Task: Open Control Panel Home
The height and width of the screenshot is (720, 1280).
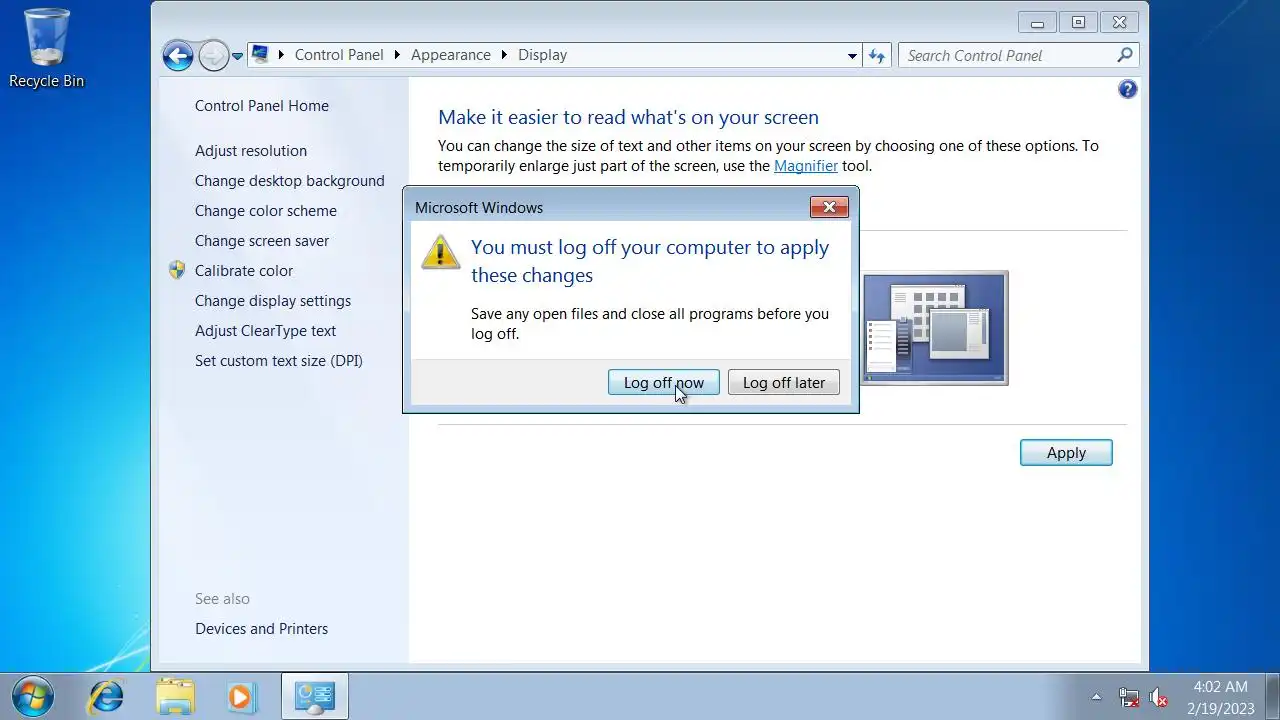Action: point(262,106)
